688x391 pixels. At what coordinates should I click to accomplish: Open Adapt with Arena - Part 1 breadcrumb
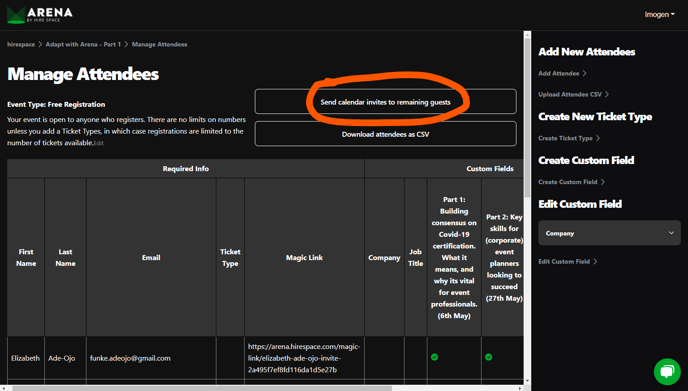(83, 44)
